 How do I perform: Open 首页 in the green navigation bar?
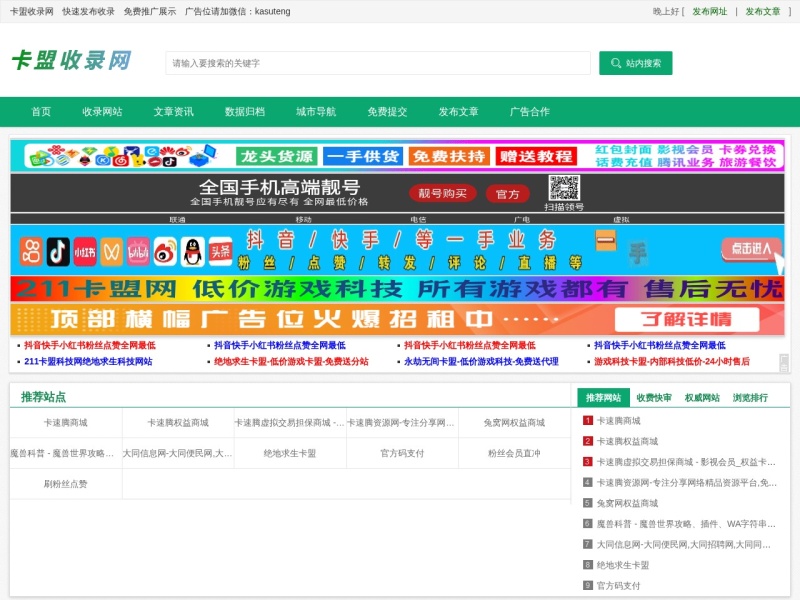(x=41, y=112)
